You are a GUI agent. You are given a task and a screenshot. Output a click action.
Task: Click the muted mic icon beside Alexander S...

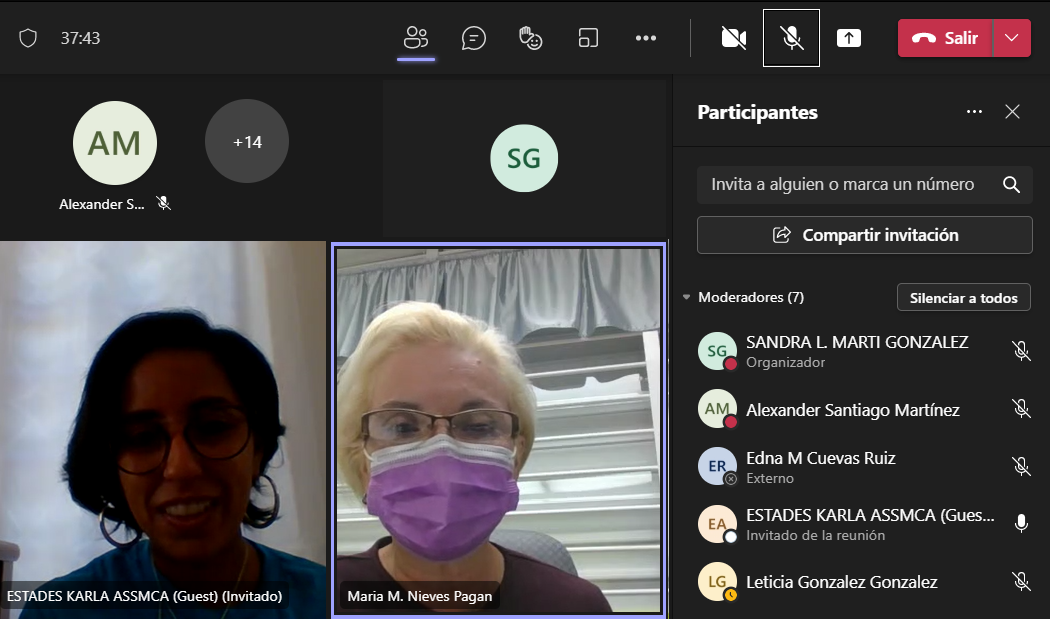click(163, 203)
